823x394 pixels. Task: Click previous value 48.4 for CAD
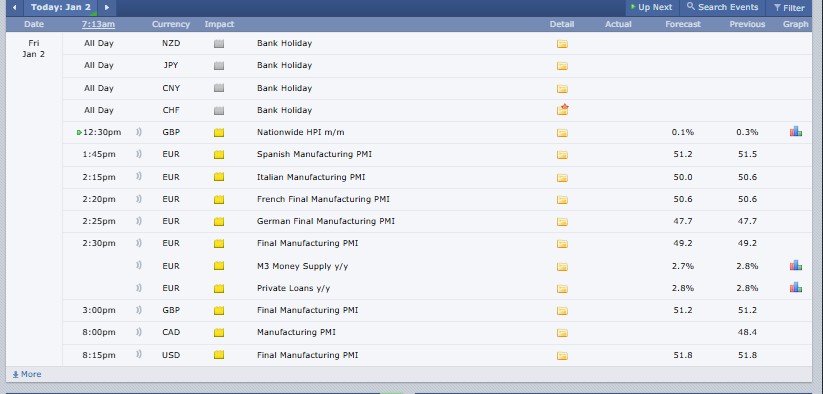(747, 333)
